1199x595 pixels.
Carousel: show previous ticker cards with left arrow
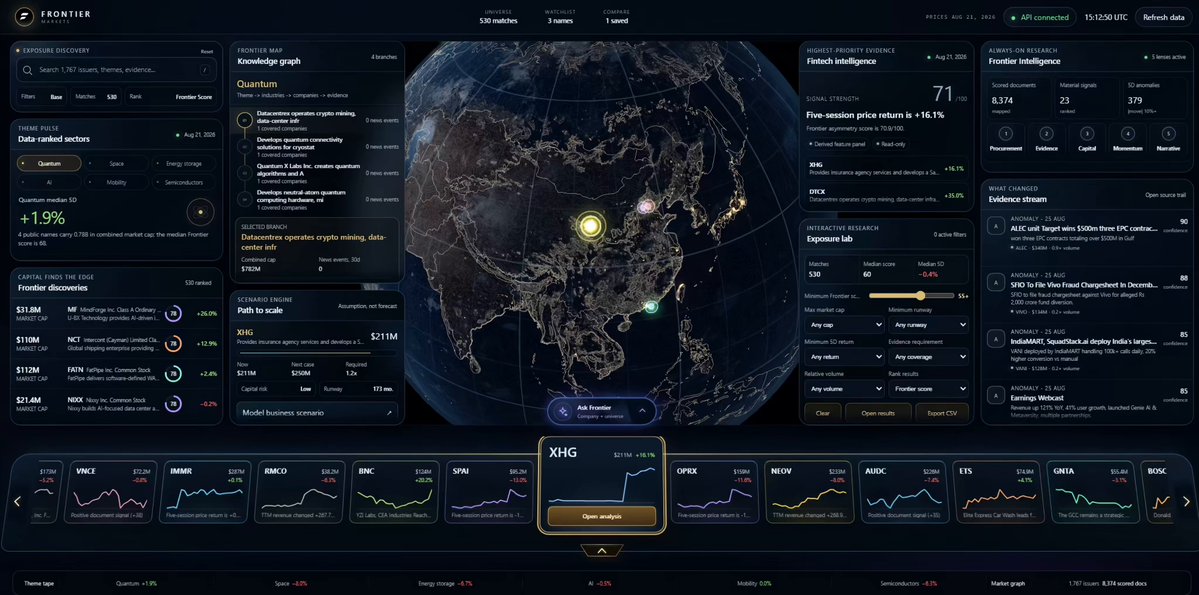[x=18, y=502]
